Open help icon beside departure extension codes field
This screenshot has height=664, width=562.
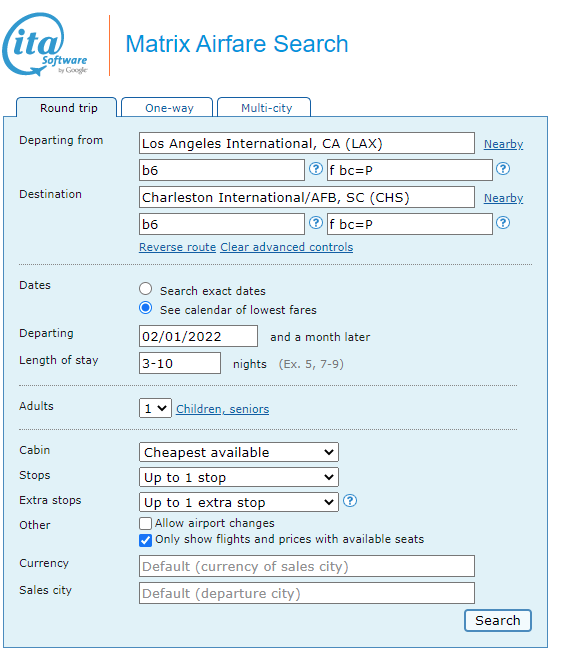click(503, 169)
